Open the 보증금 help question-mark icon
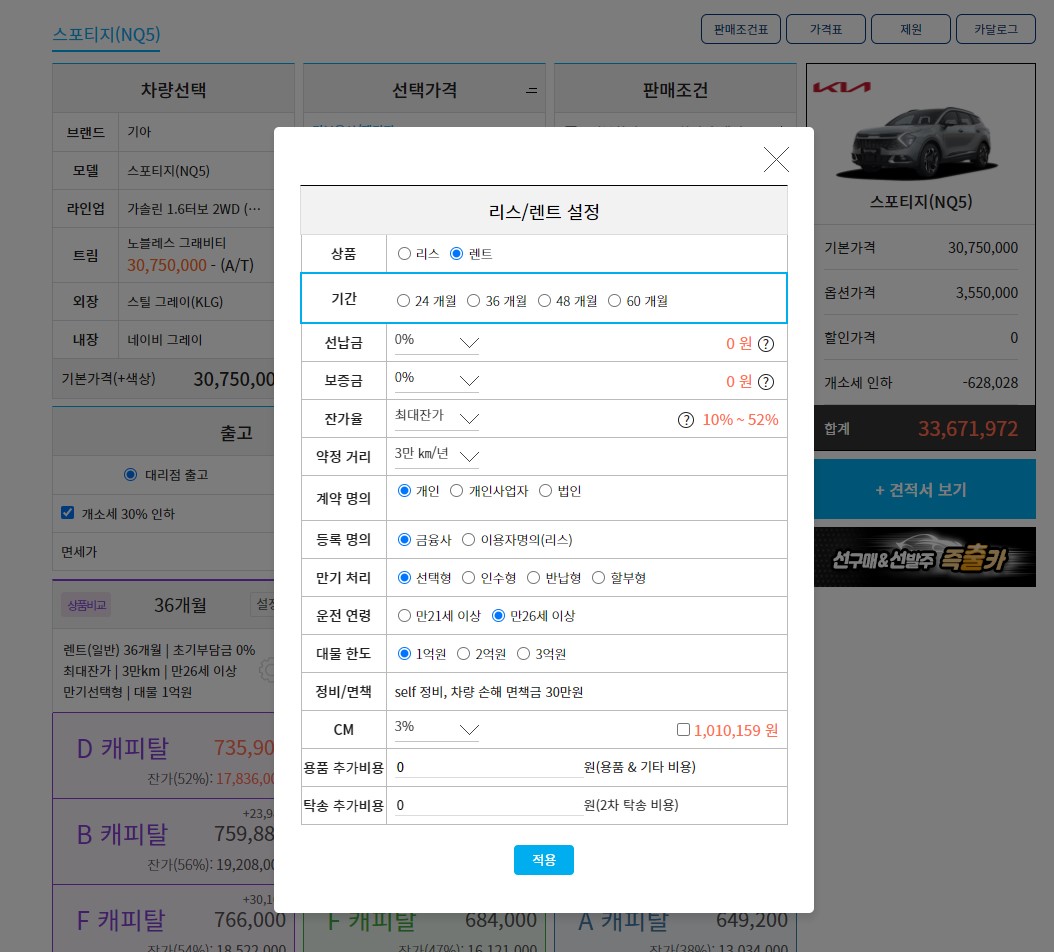Screen dimensions: 1054x952 tap(766, 382)
